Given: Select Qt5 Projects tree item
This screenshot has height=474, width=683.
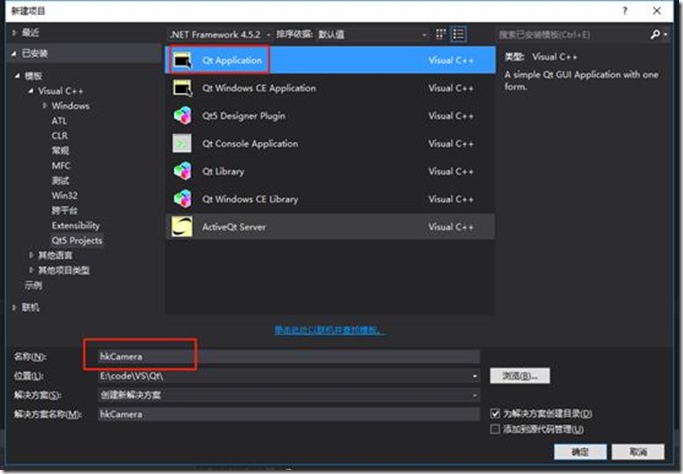Looking at the screenshot, I should [x=77, y=240].
